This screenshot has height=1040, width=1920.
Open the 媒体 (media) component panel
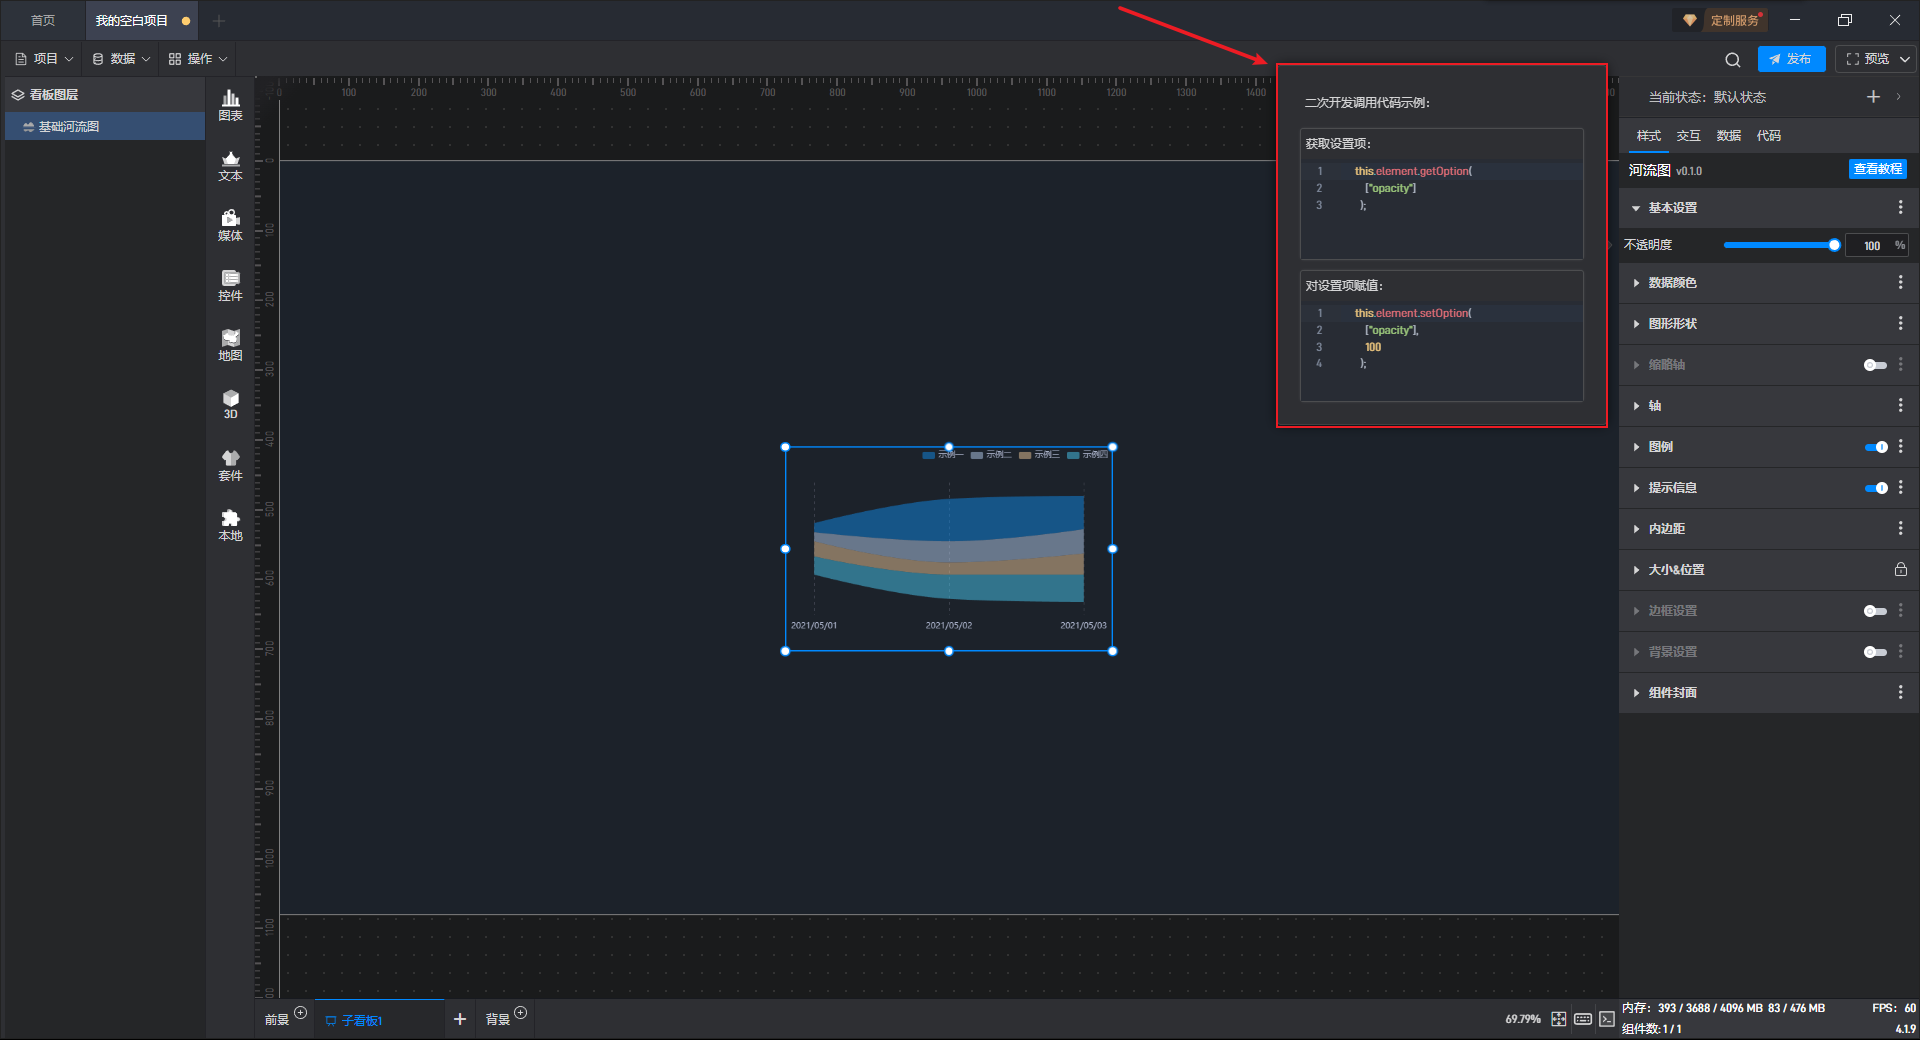tap(230, 225)
